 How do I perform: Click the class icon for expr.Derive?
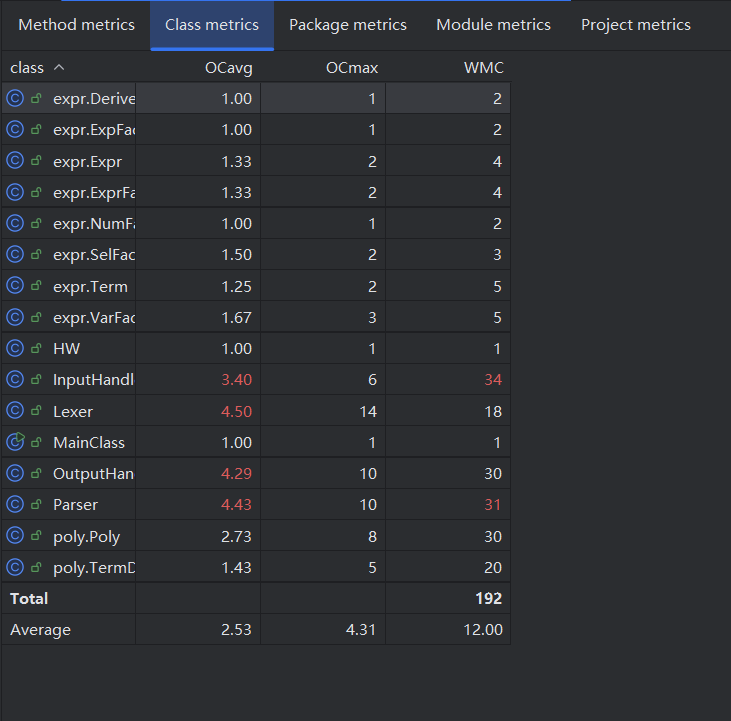click(x=15, y=98)
